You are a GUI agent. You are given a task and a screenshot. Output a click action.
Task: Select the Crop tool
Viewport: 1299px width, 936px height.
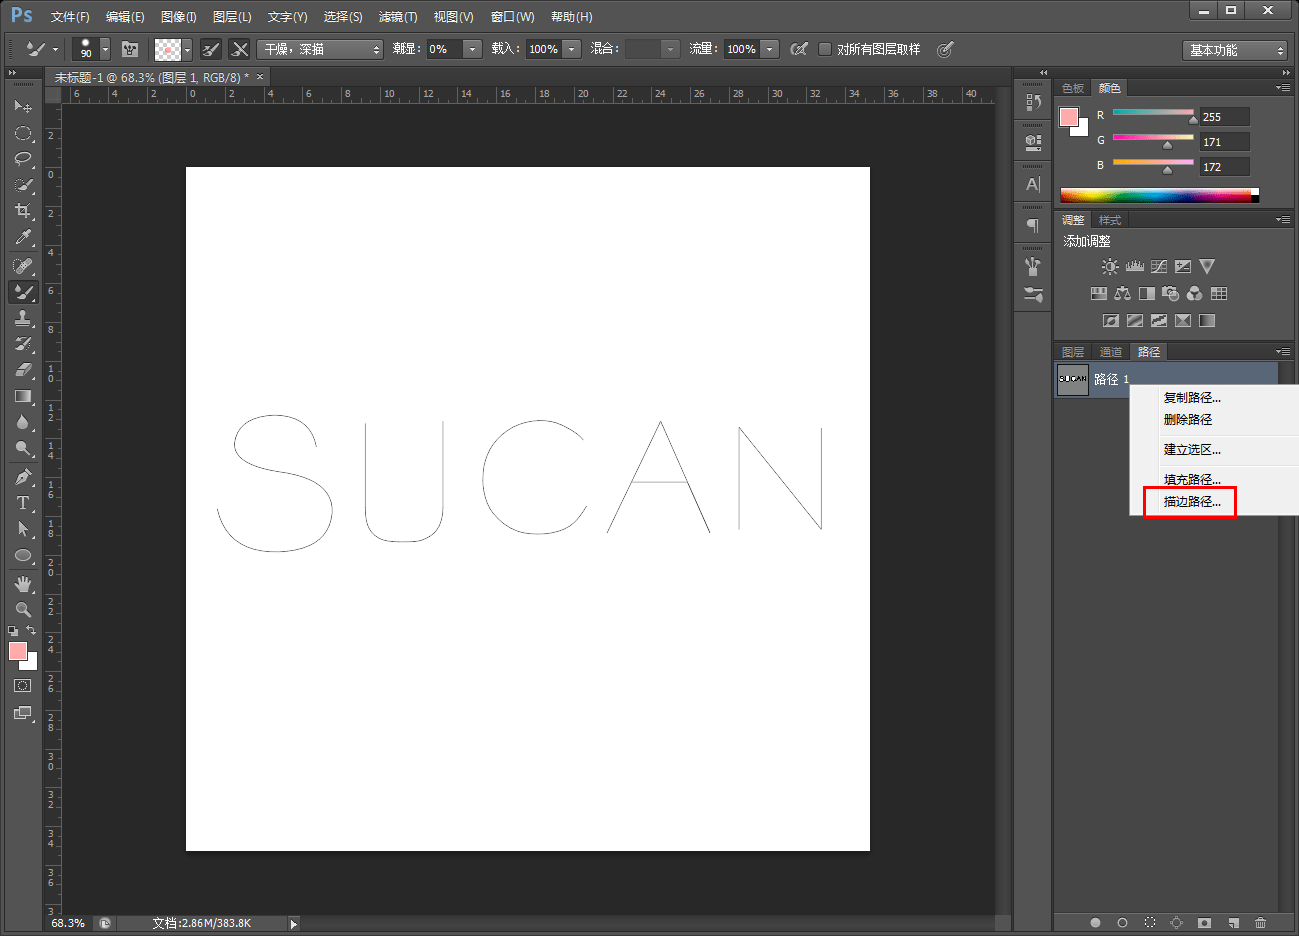pyautogui.click(x=23, y=211)
